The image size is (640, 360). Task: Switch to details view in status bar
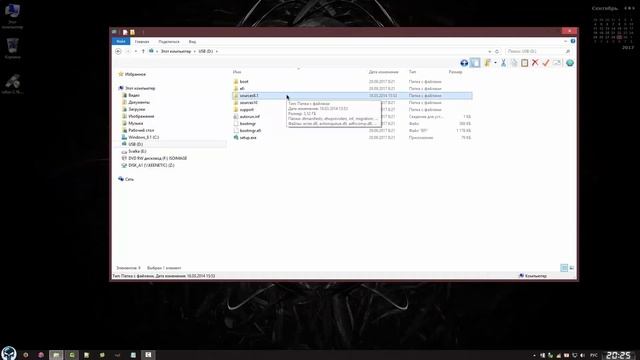[564, 268]
